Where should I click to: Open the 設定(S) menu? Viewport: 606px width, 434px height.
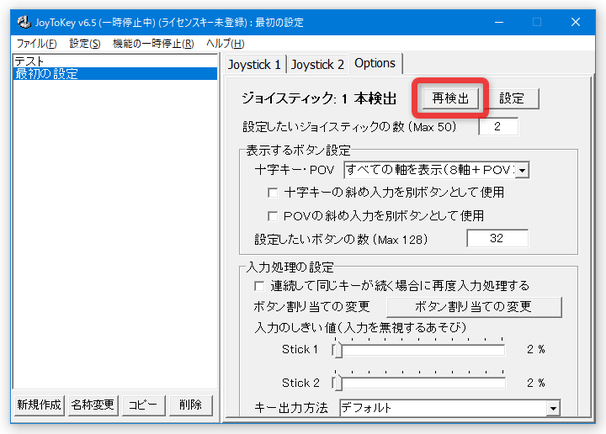click(85, 44)
